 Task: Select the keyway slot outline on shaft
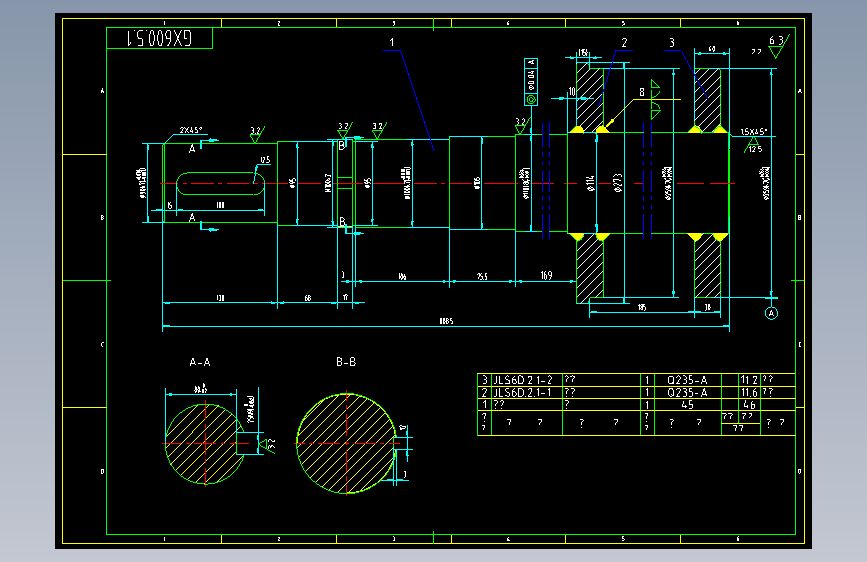[x=221, y=184]
